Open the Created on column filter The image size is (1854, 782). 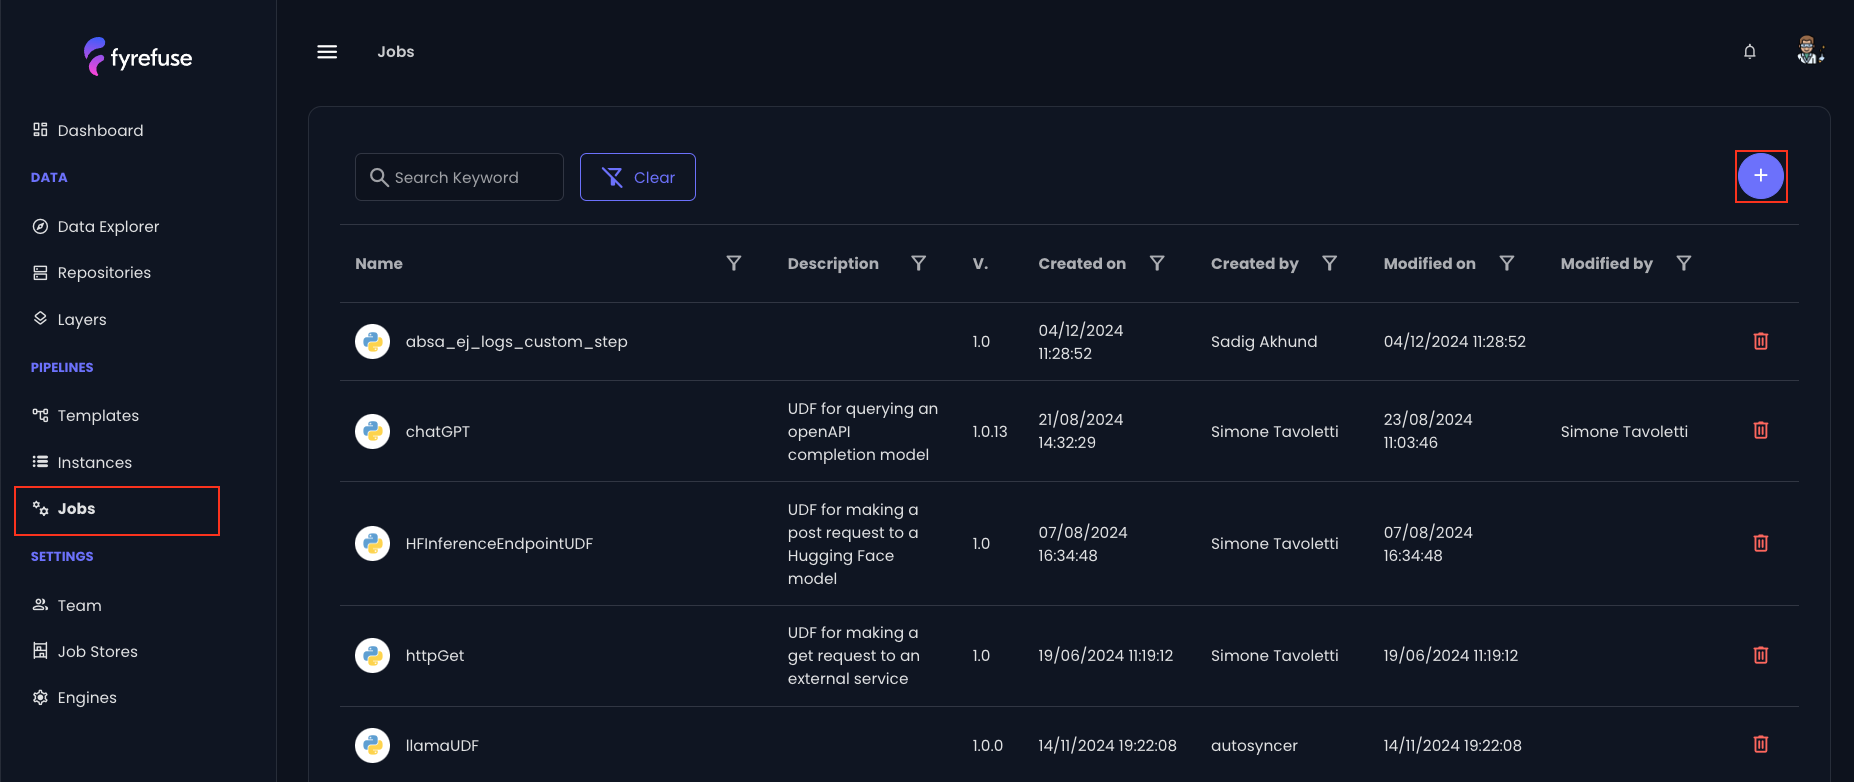(1156, 263)
